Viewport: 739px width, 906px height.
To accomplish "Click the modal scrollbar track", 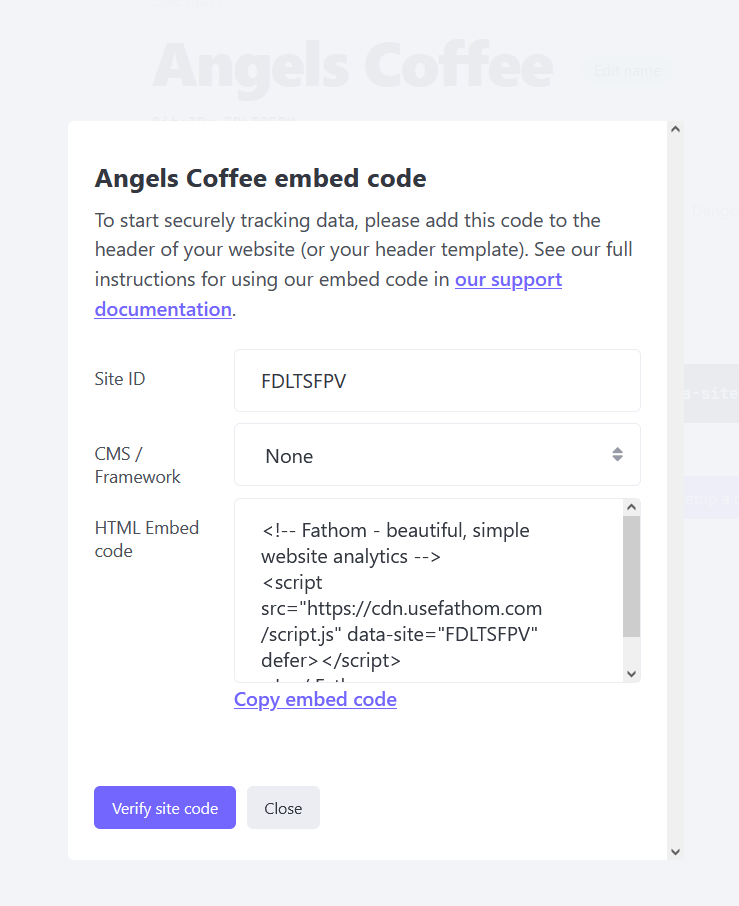I will point(675,500).
